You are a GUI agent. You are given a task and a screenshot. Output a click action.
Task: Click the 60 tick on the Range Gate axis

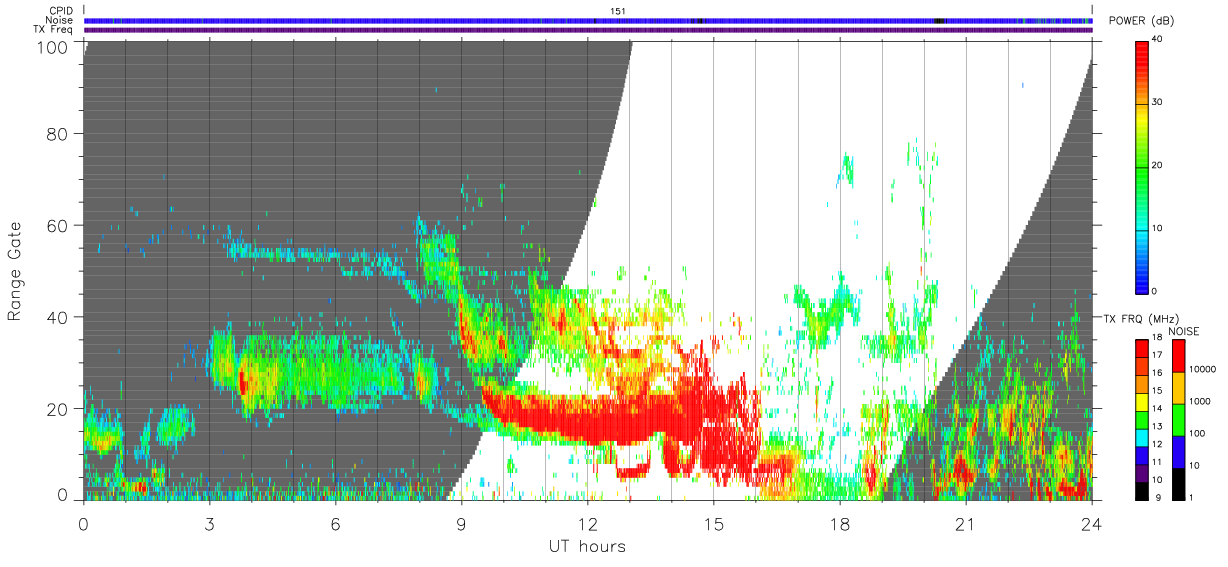[x=58, y=225]
